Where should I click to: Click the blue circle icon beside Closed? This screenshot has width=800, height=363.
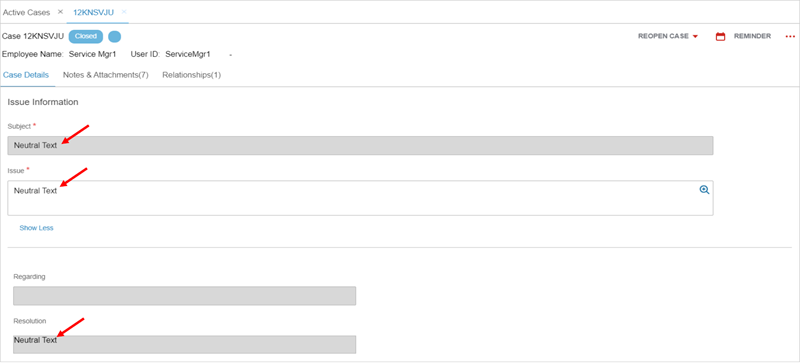click(115, 36)
